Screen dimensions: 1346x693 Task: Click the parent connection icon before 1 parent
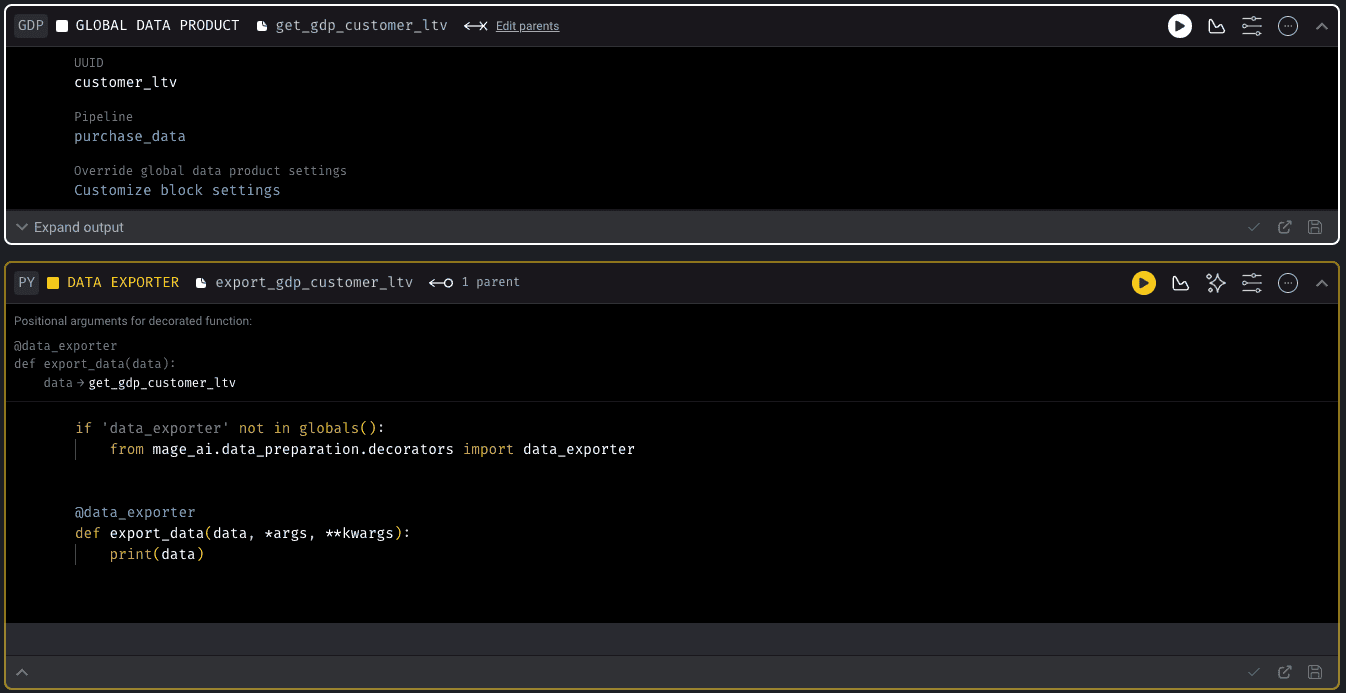coord(441,283)
